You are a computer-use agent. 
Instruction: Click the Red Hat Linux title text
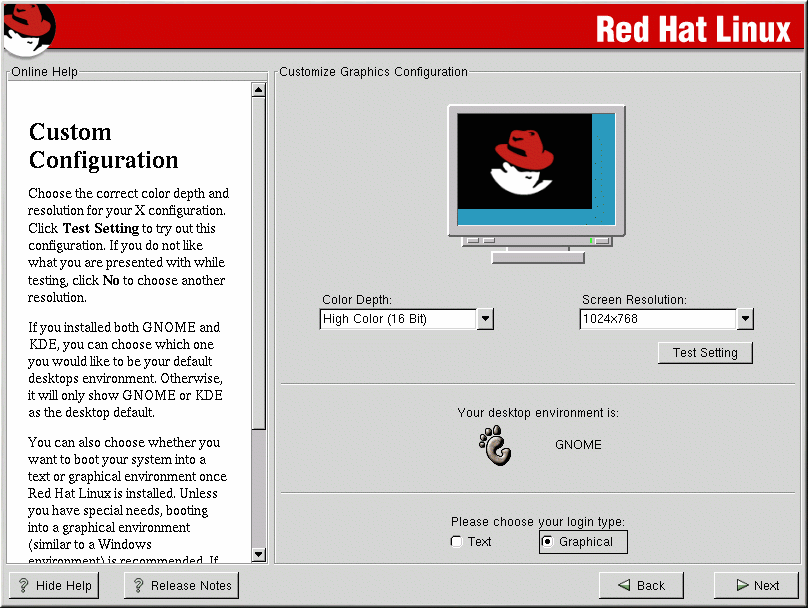pyautogui.click(x=693, y=29)
